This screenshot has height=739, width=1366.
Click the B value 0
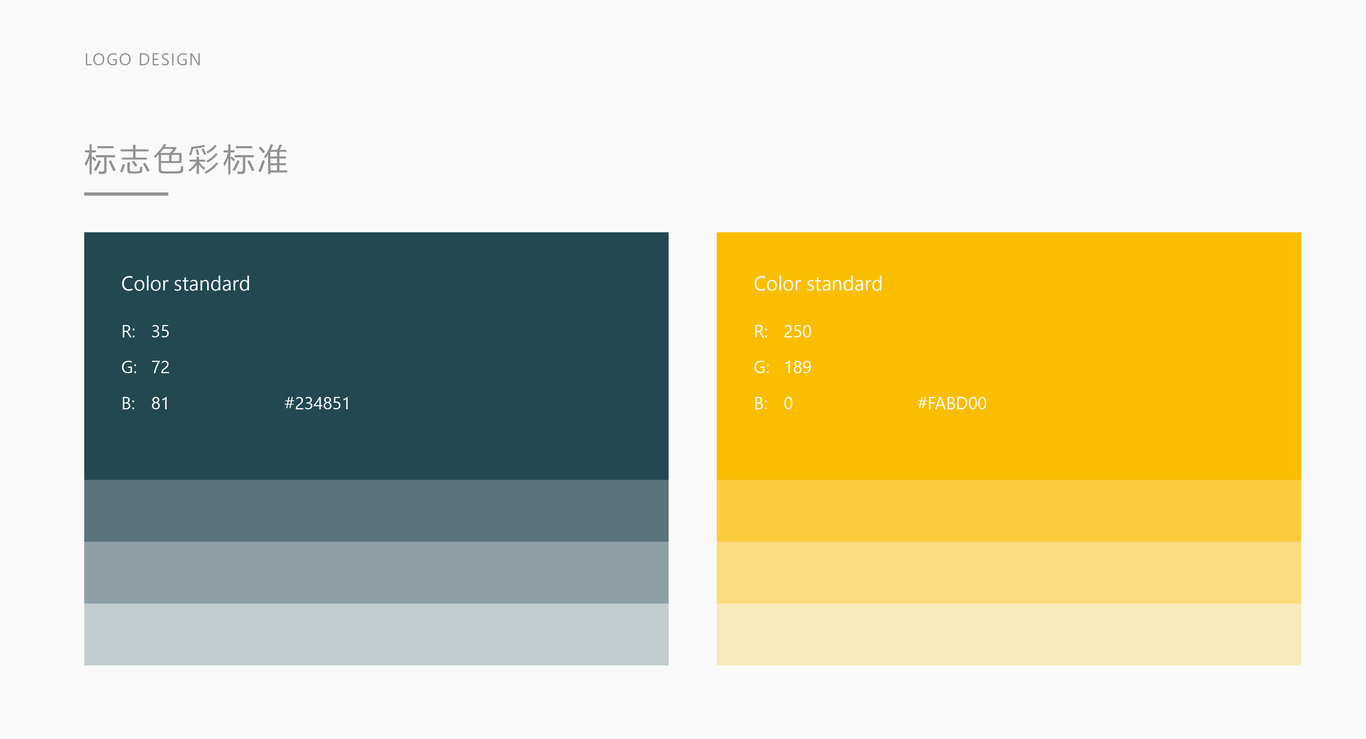click(x=788, y=404)
